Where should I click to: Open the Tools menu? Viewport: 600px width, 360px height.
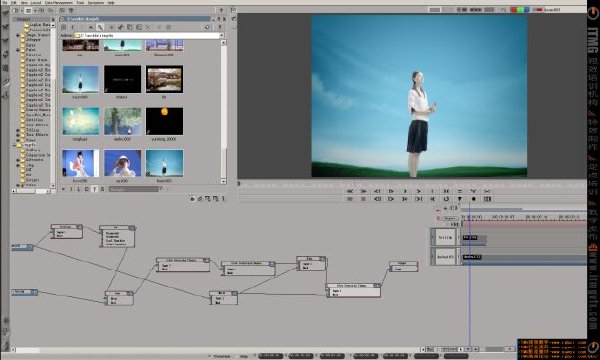[x=80, y=2]
